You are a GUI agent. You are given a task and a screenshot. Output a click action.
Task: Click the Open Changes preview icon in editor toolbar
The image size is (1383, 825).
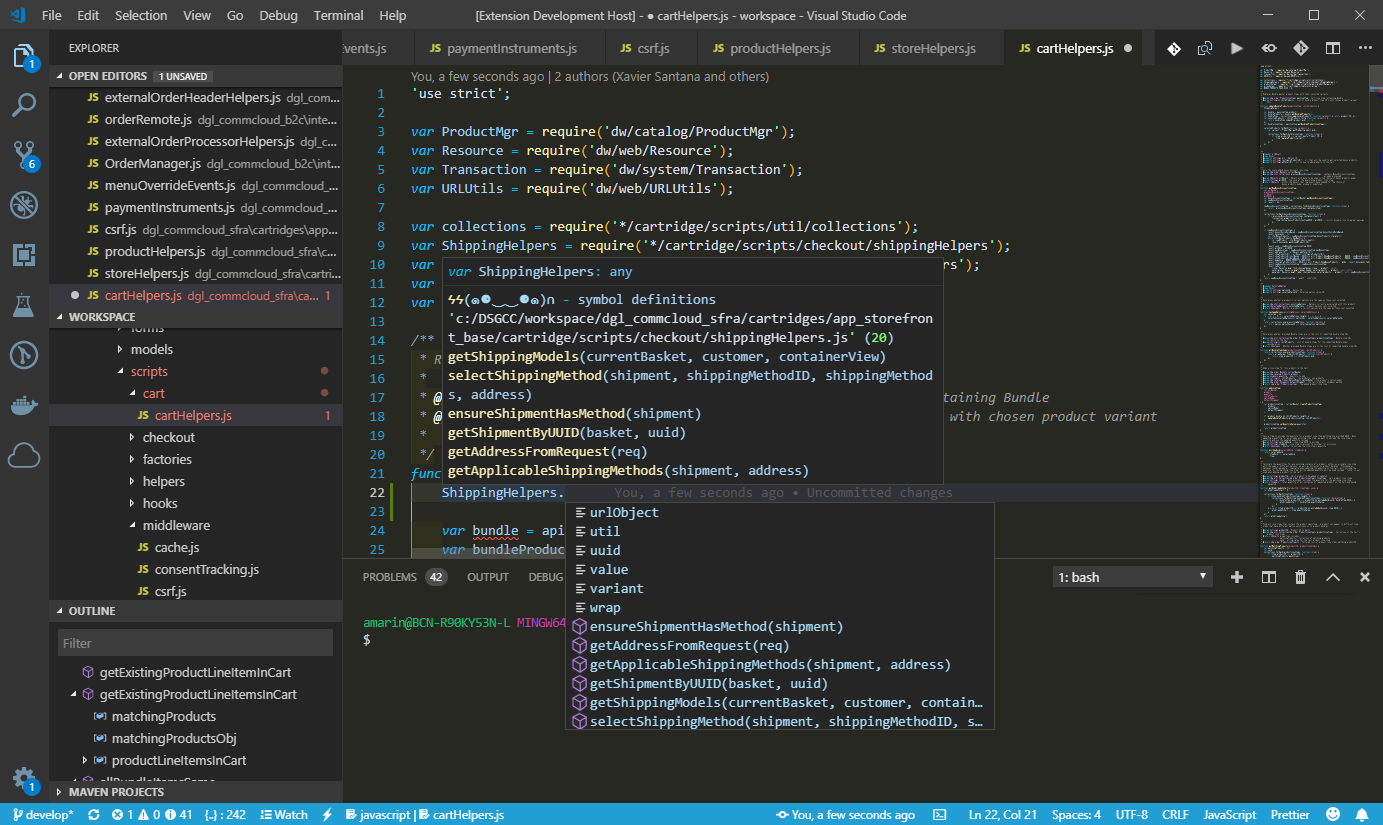point(1205,48)
